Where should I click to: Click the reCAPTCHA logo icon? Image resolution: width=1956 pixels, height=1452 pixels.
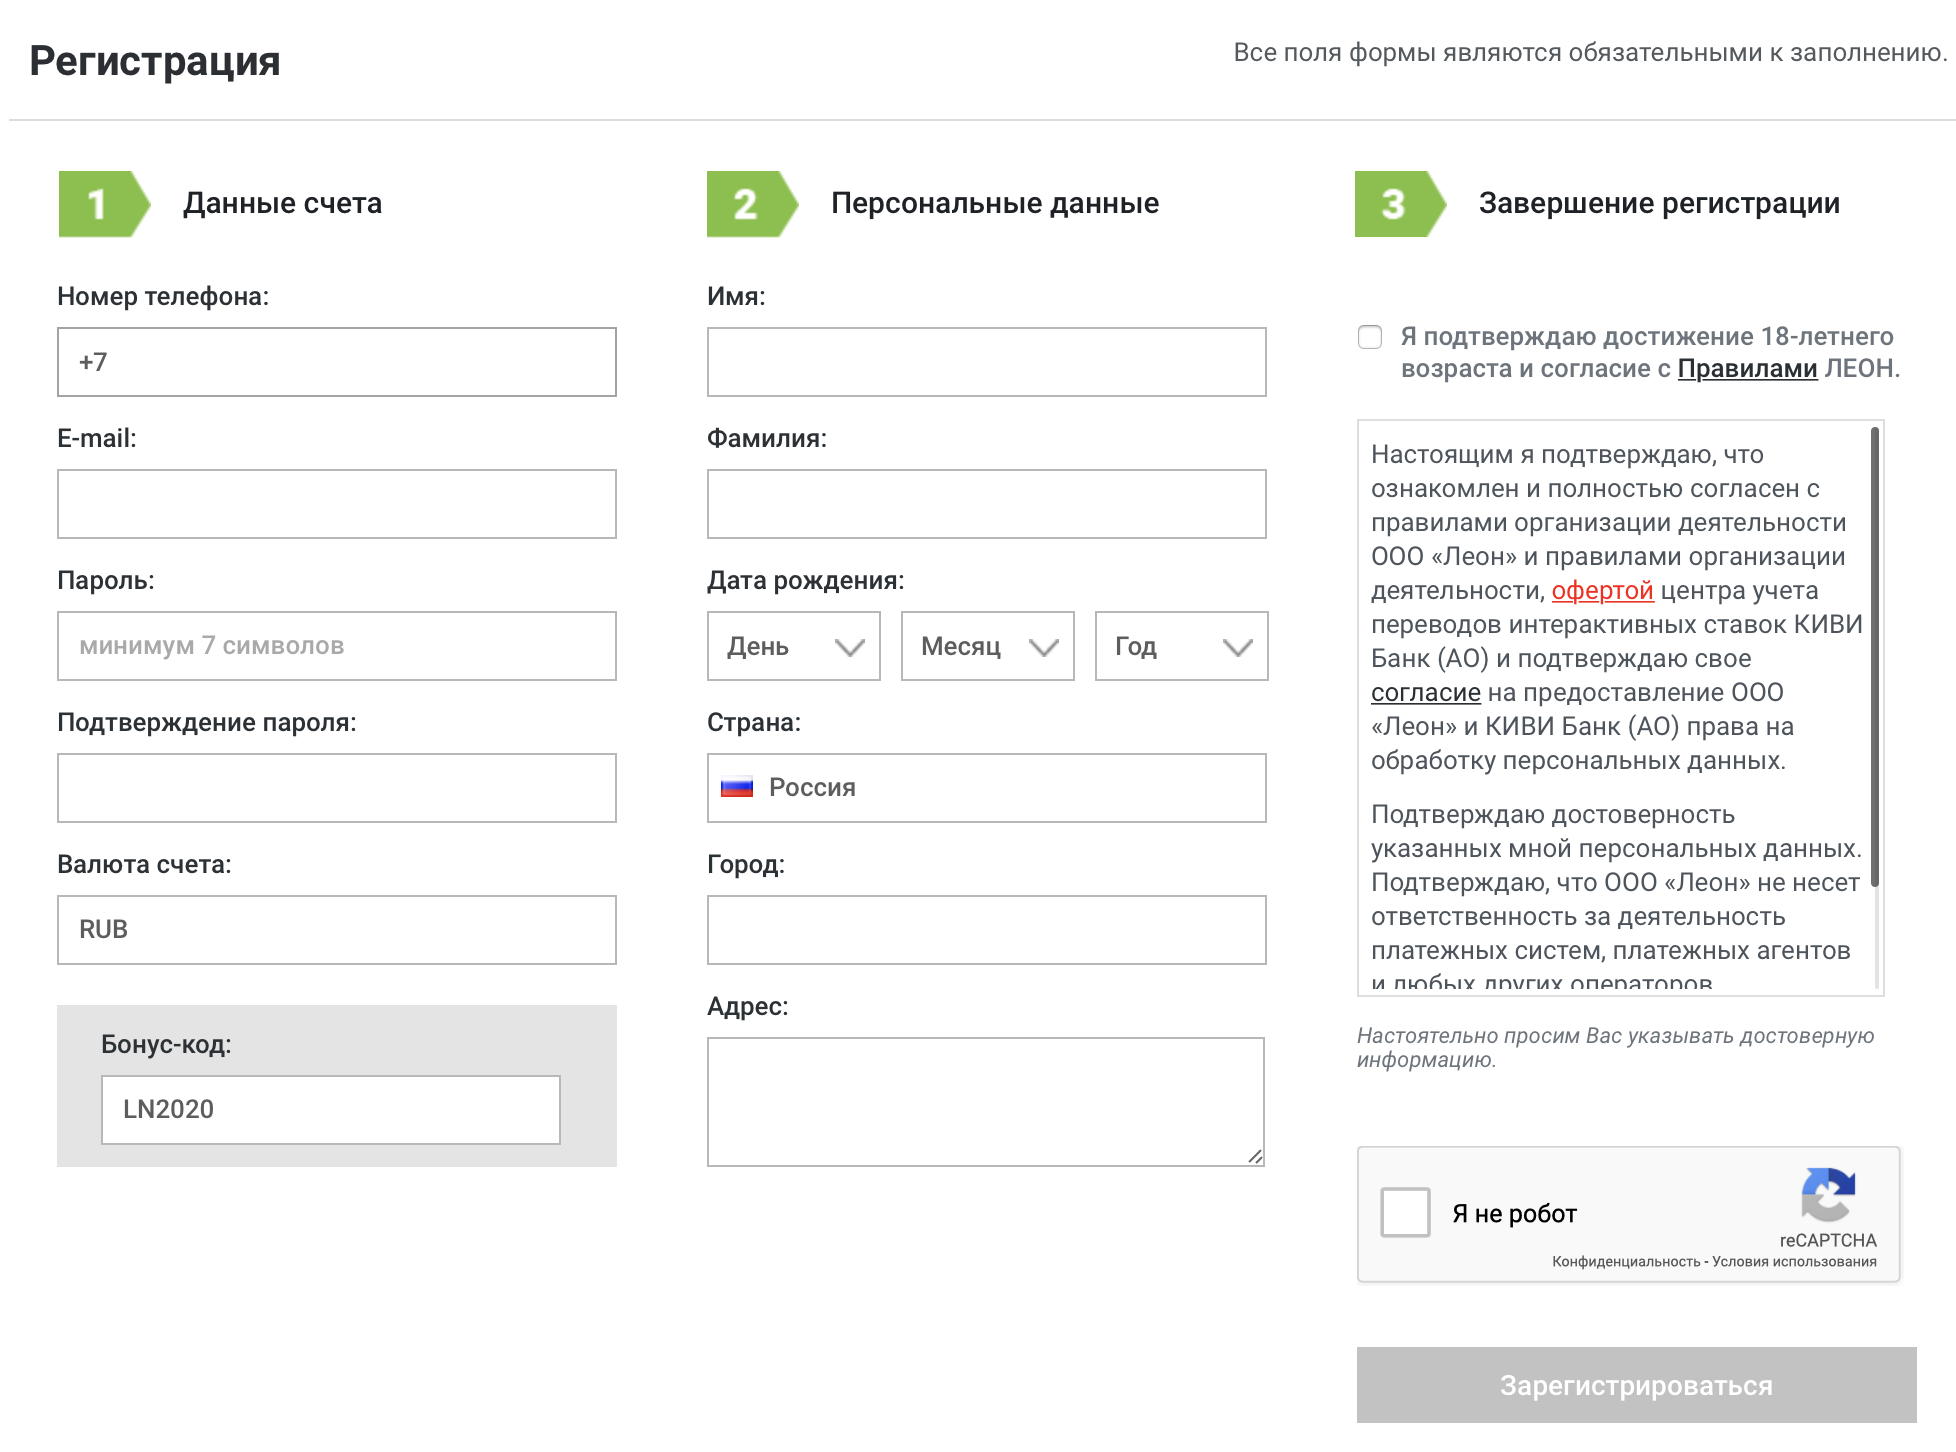(x=1828, y=1194)
